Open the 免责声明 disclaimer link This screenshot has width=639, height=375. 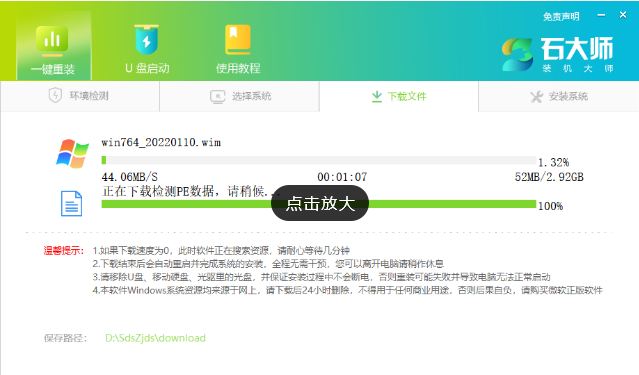[561, 17]
